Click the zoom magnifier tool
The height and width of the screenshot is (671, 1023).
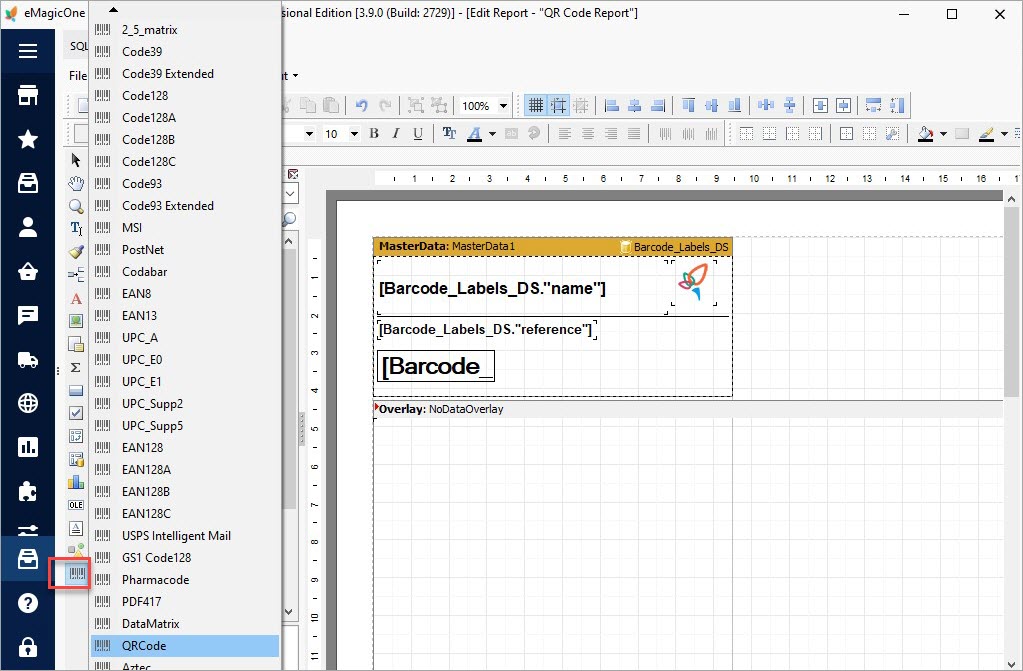pos(76,206)
